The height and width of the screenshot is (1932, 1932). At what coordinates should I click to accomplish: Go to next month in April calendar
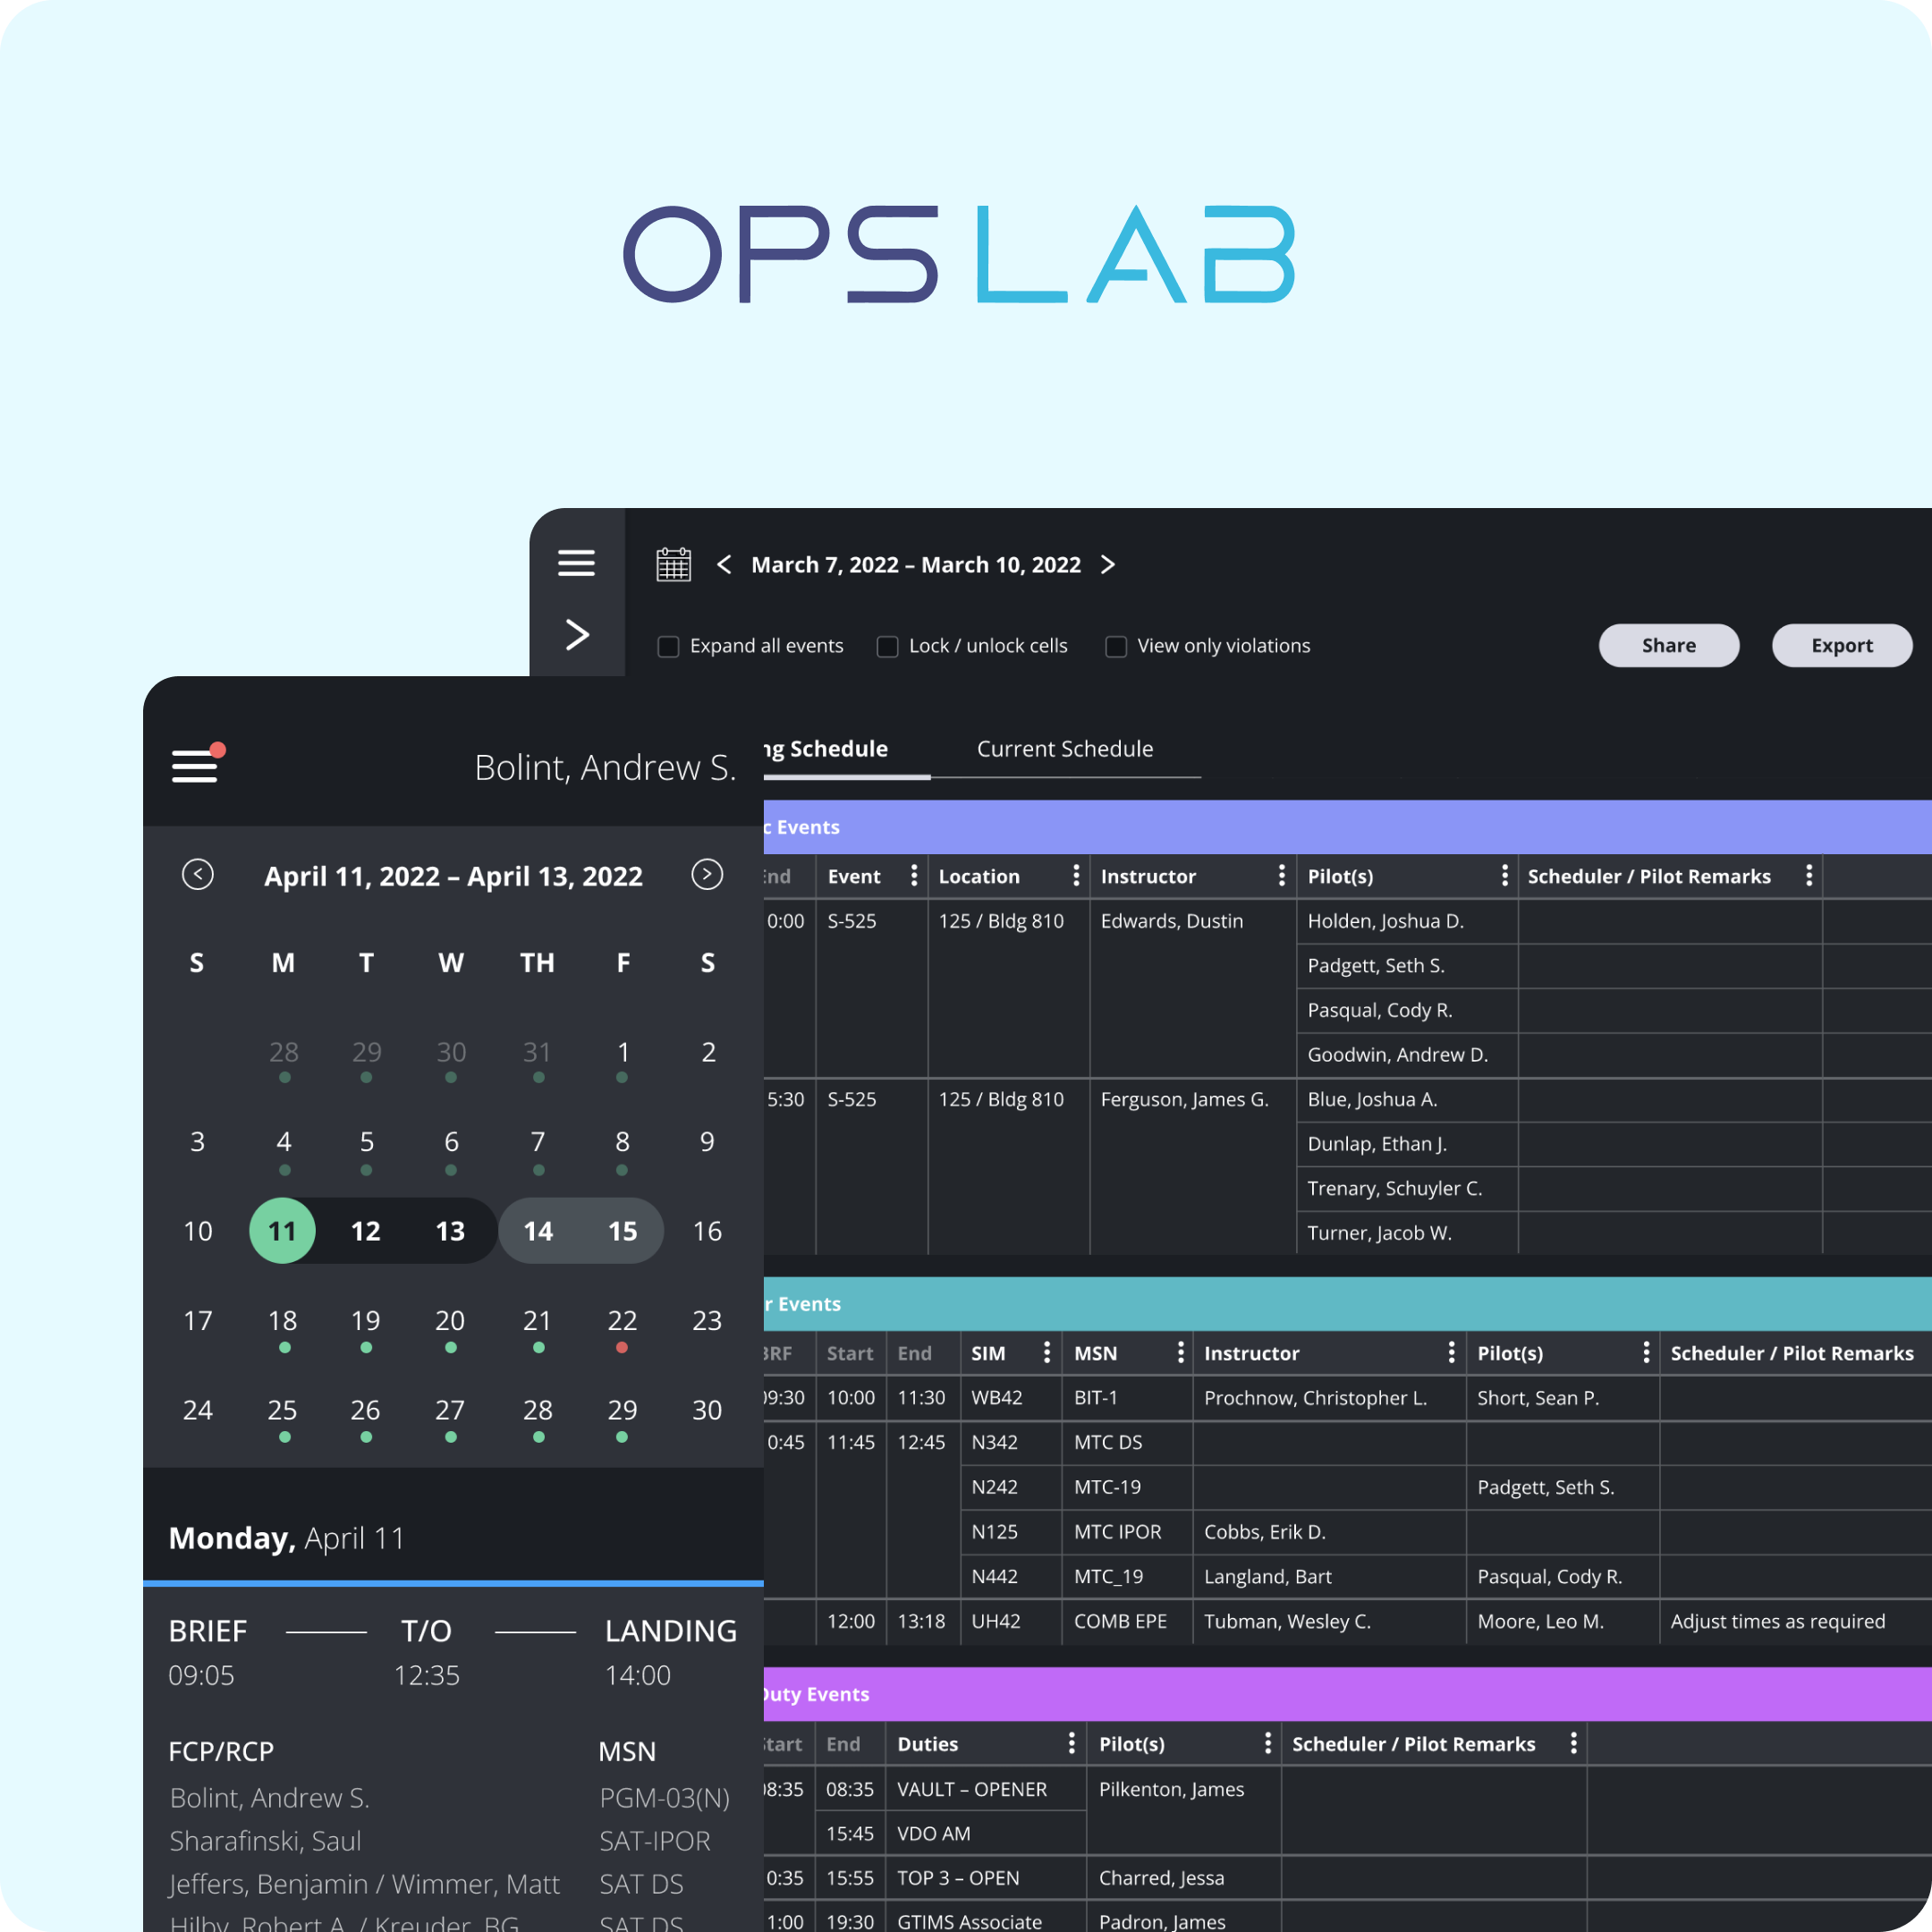(707, 874)
